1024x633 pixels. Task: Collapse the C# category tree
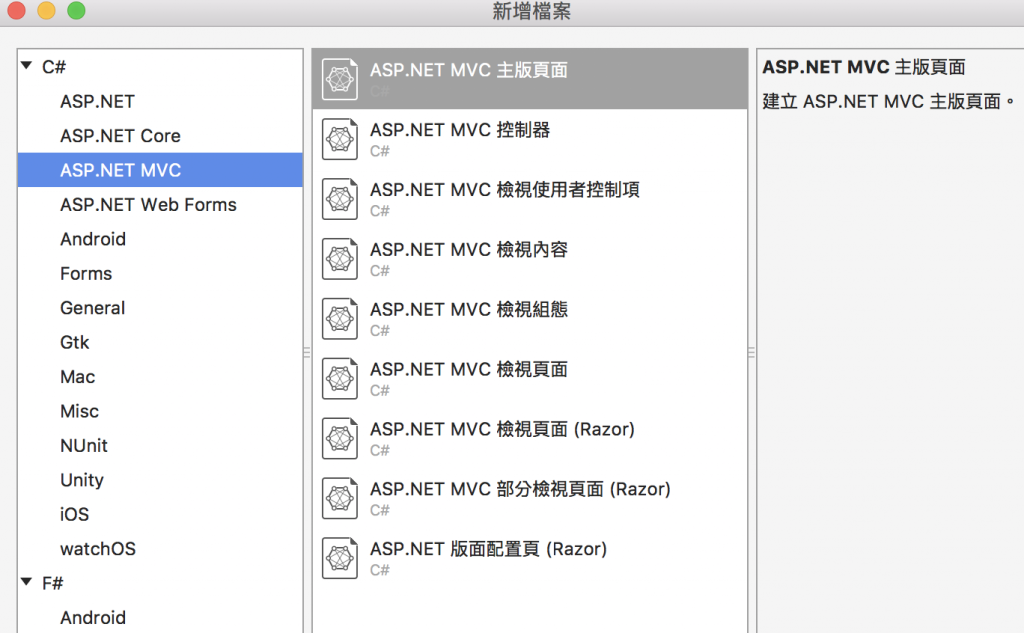(x=26, y=67)
